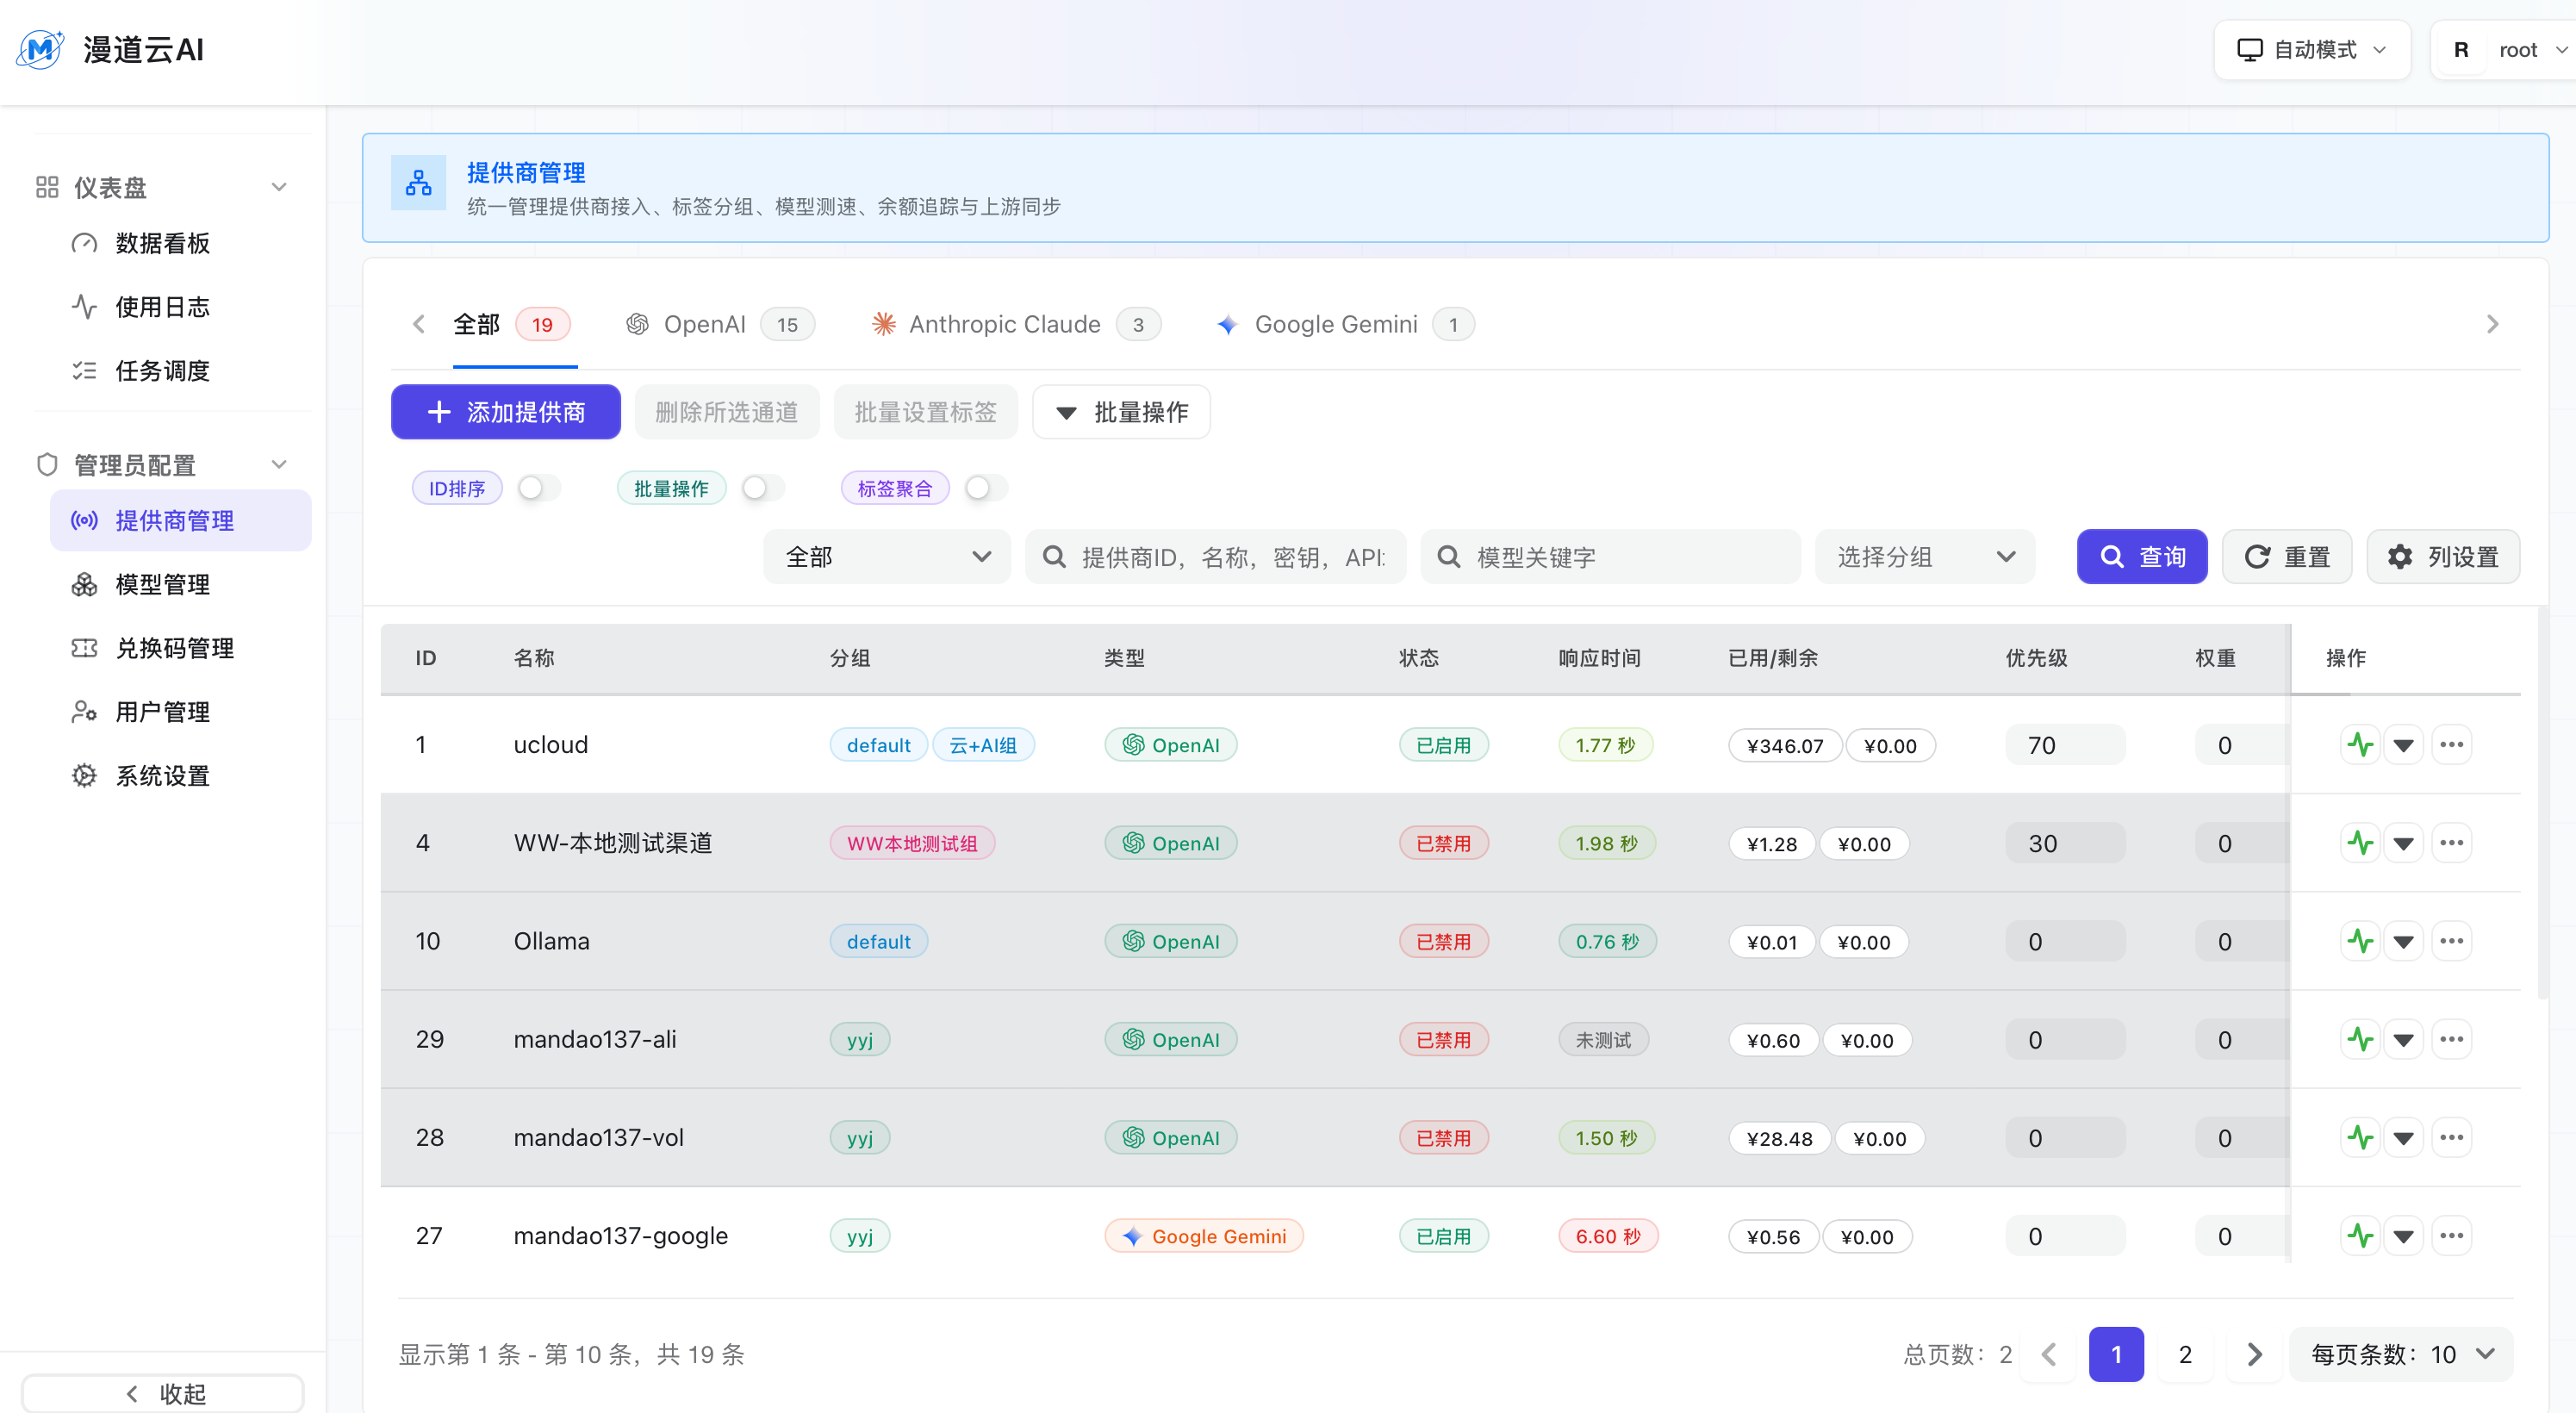The height and width of the screenshot is (1413, 2576).
Task: Open 列设置 column settings
Action: pyautogui.click(x=2443, y=557)
